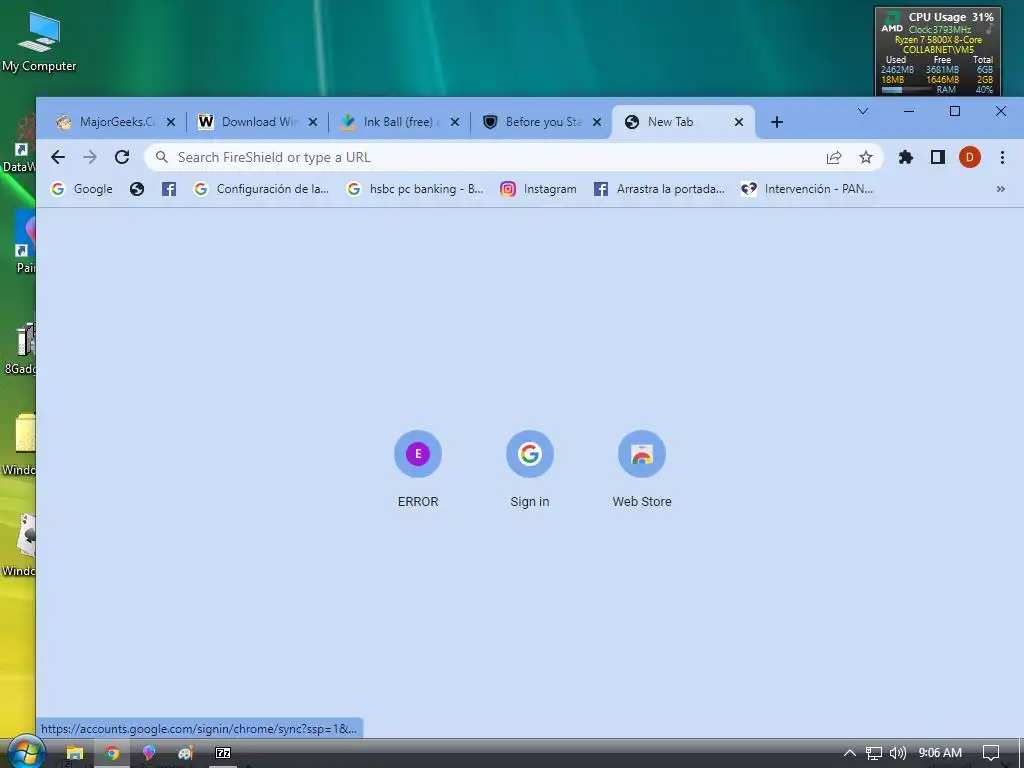Image resolution: width=1024 pixels, height=768 pixels.
Task: Share this page via the share icon
Action: click(834, 157)
